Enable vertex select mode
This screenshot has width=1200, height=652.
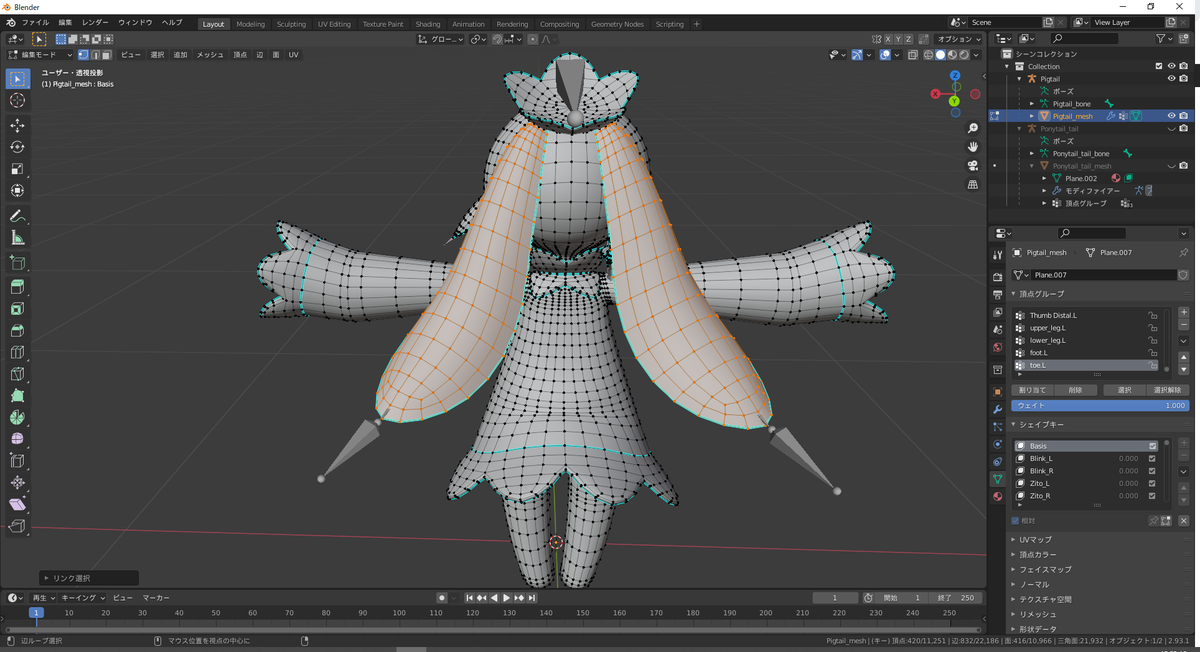pos(82,55)
